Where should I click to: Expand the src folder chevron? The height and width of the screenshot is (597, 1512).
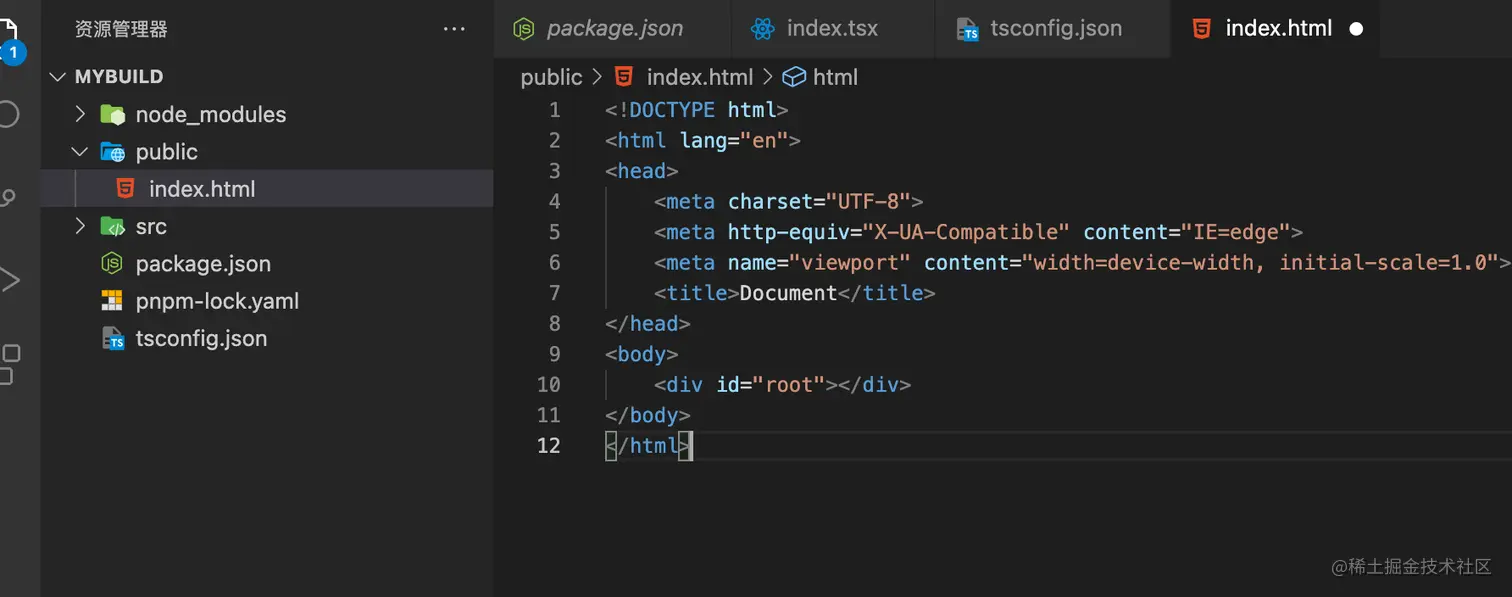pos(80,227)
